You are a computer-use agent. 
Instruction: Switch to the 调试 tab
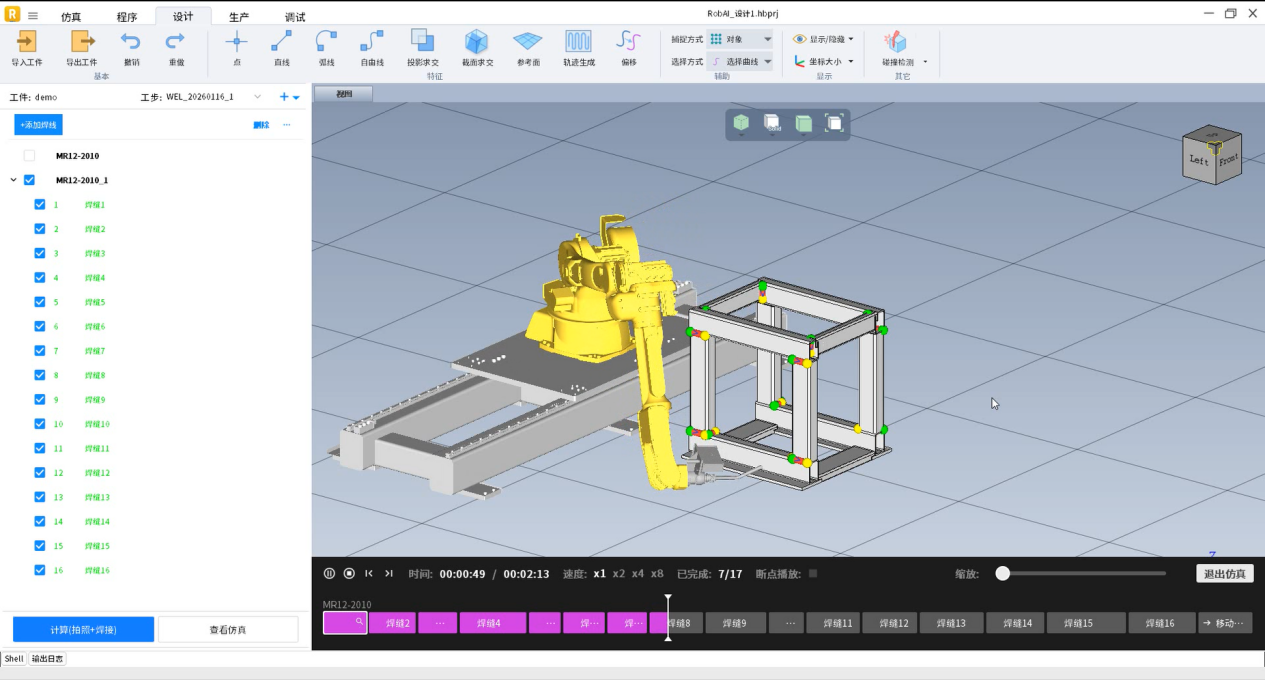click(x=295, y=17)
